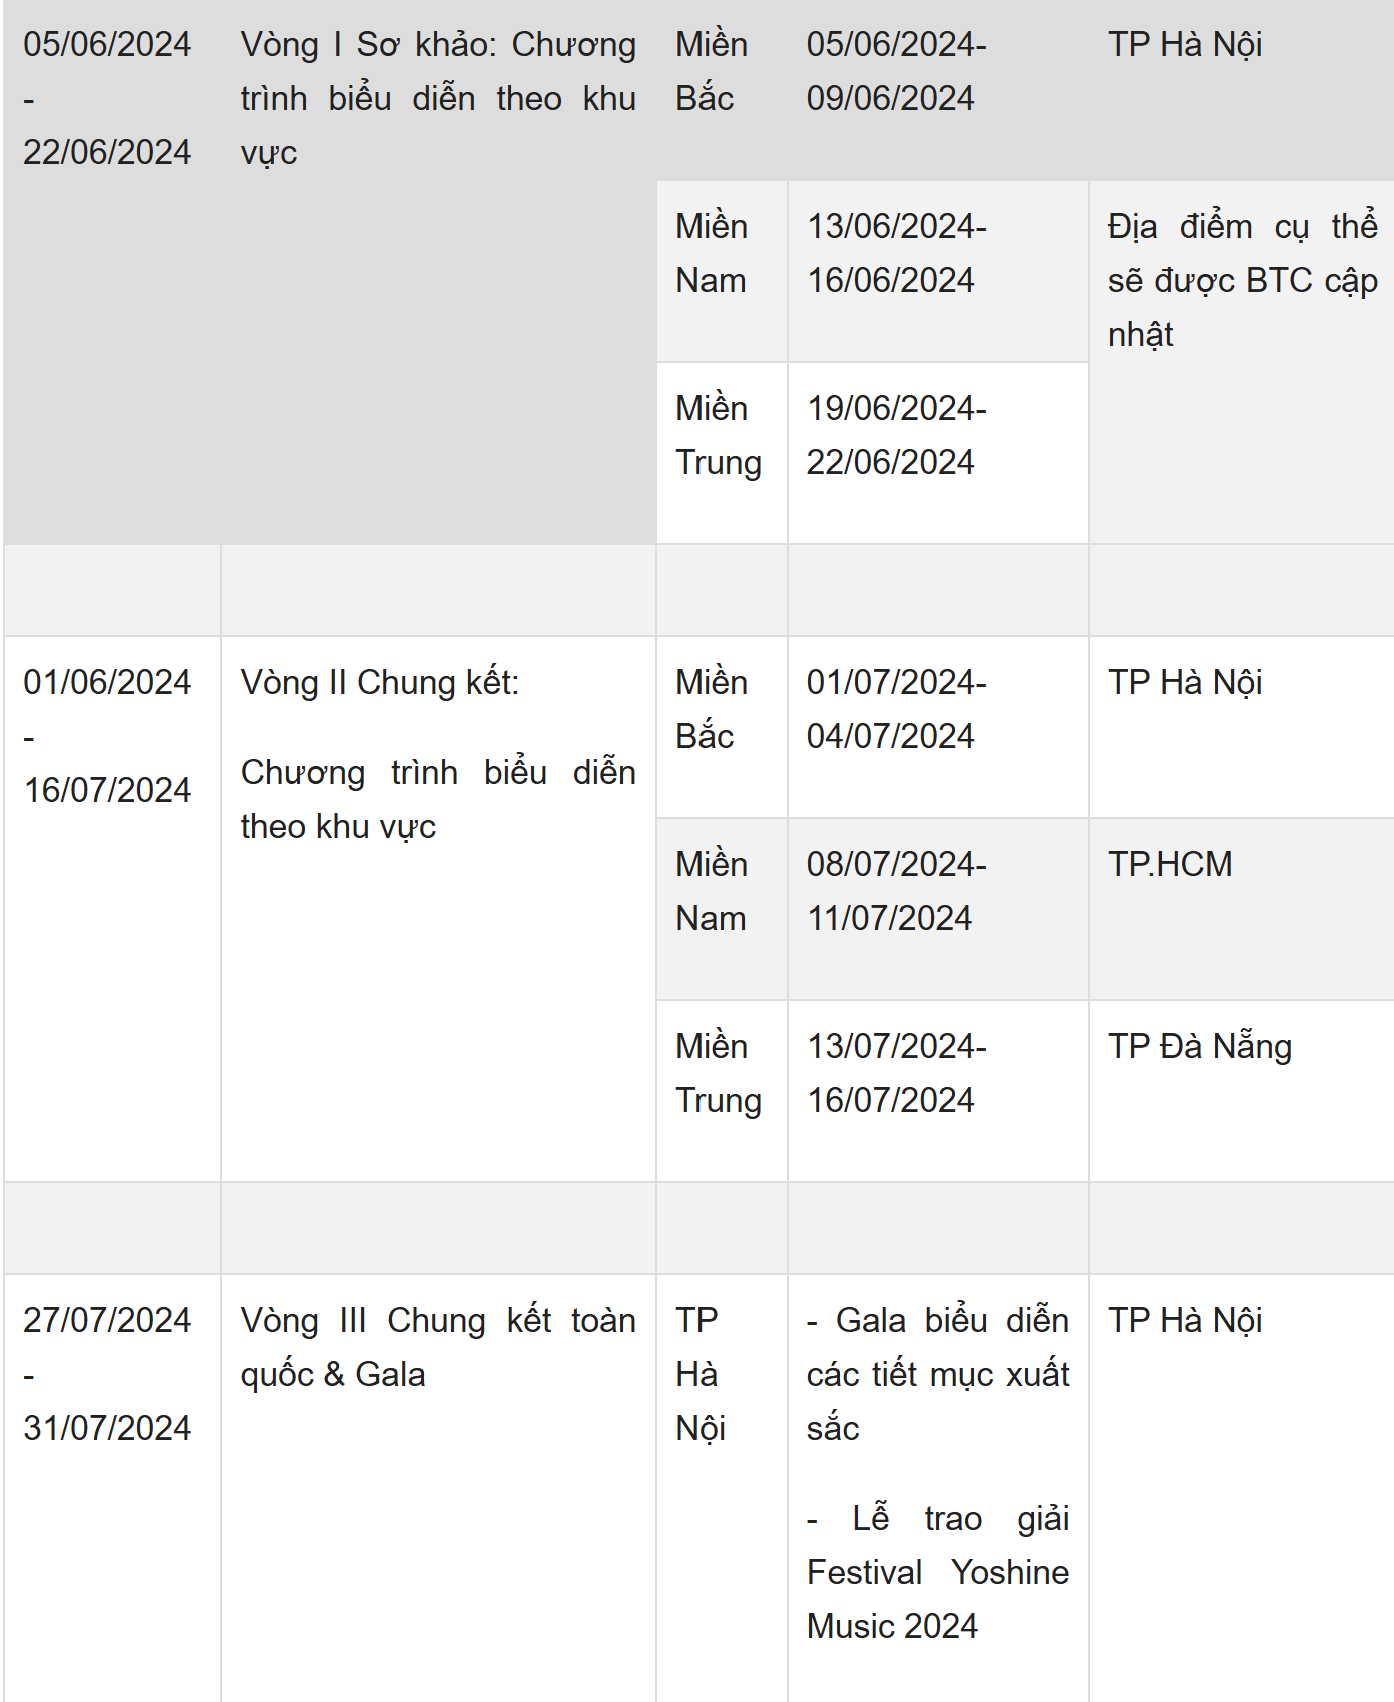Click the TP.HCM location cell
This screenshot has width=1394, height=1702.
tap(1170, 864)
